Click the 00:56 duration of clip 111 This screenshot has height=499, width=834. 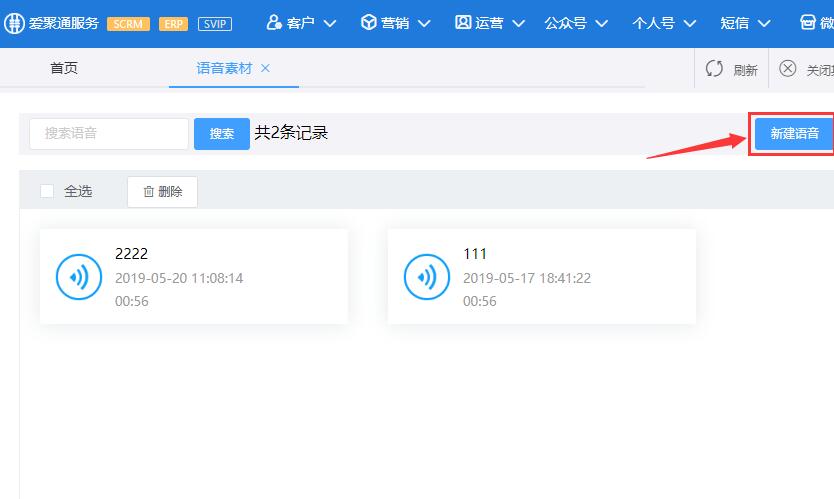[480, 301]
